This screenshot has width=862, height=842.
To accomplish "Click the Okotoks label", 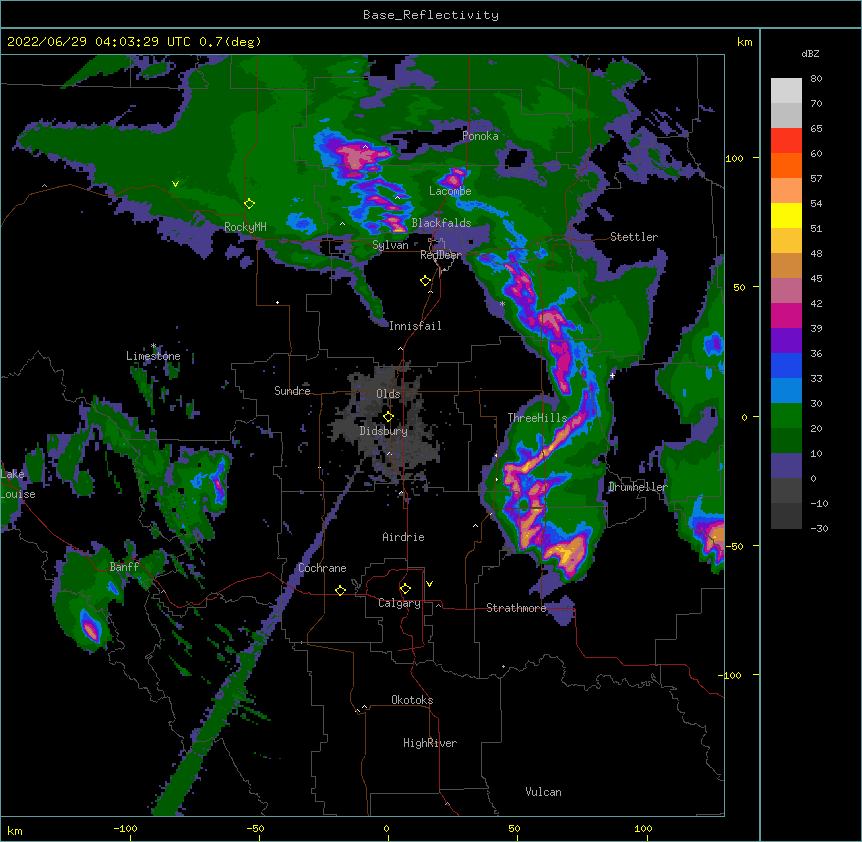I will pyautogui.click(x=412, y=700).
